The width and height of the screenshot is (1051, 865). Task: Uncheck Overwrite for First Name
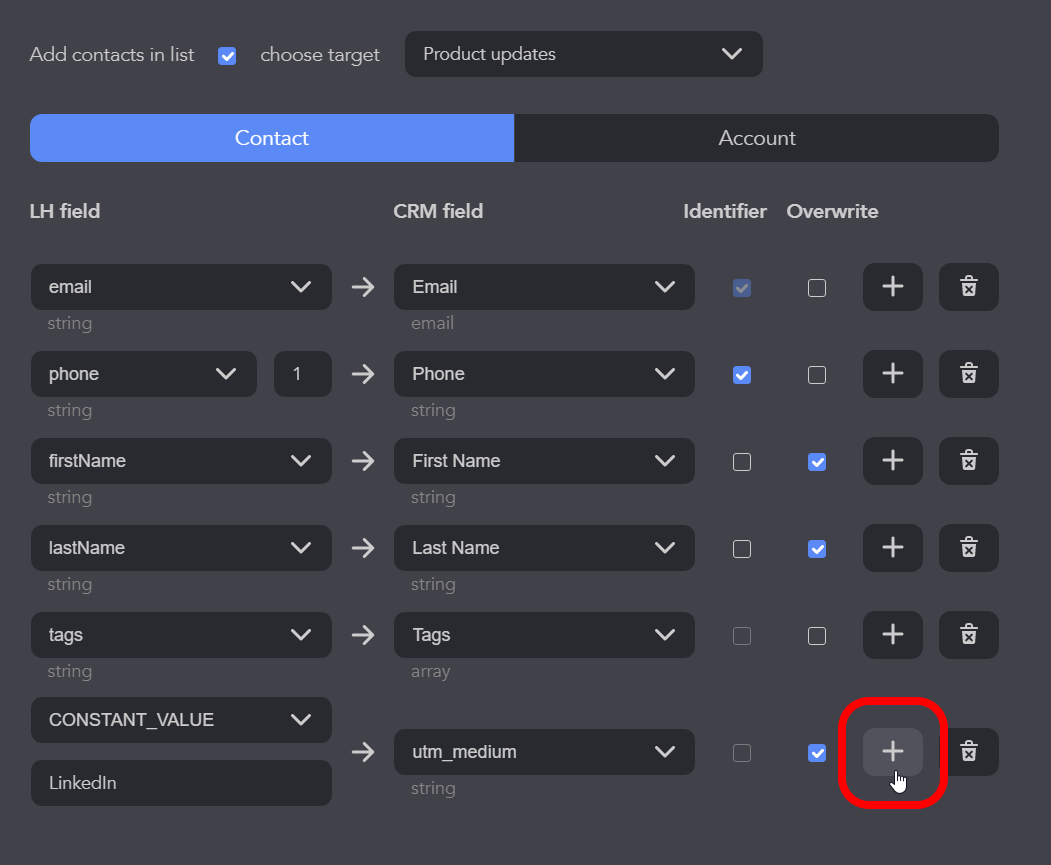point(817,462)
